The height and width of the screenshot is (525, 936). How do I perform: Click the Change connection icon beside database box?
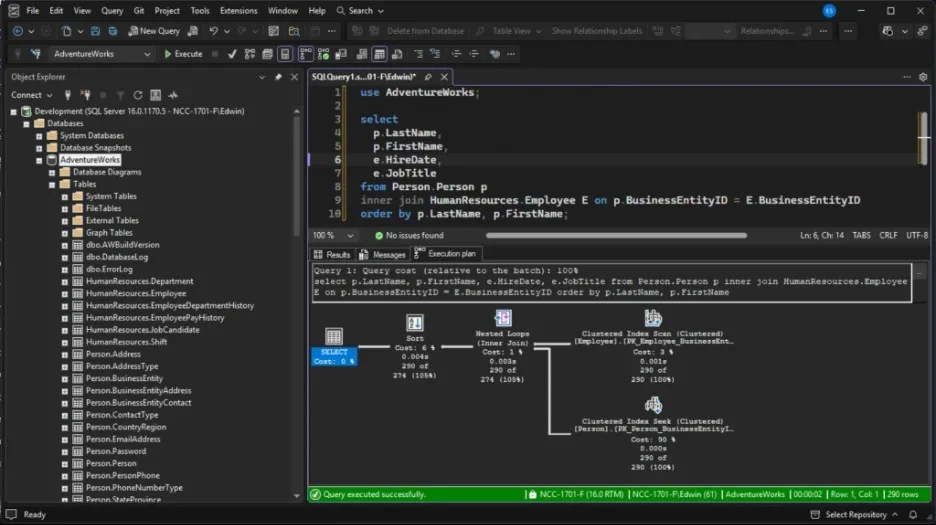click(x=35, y=54)
